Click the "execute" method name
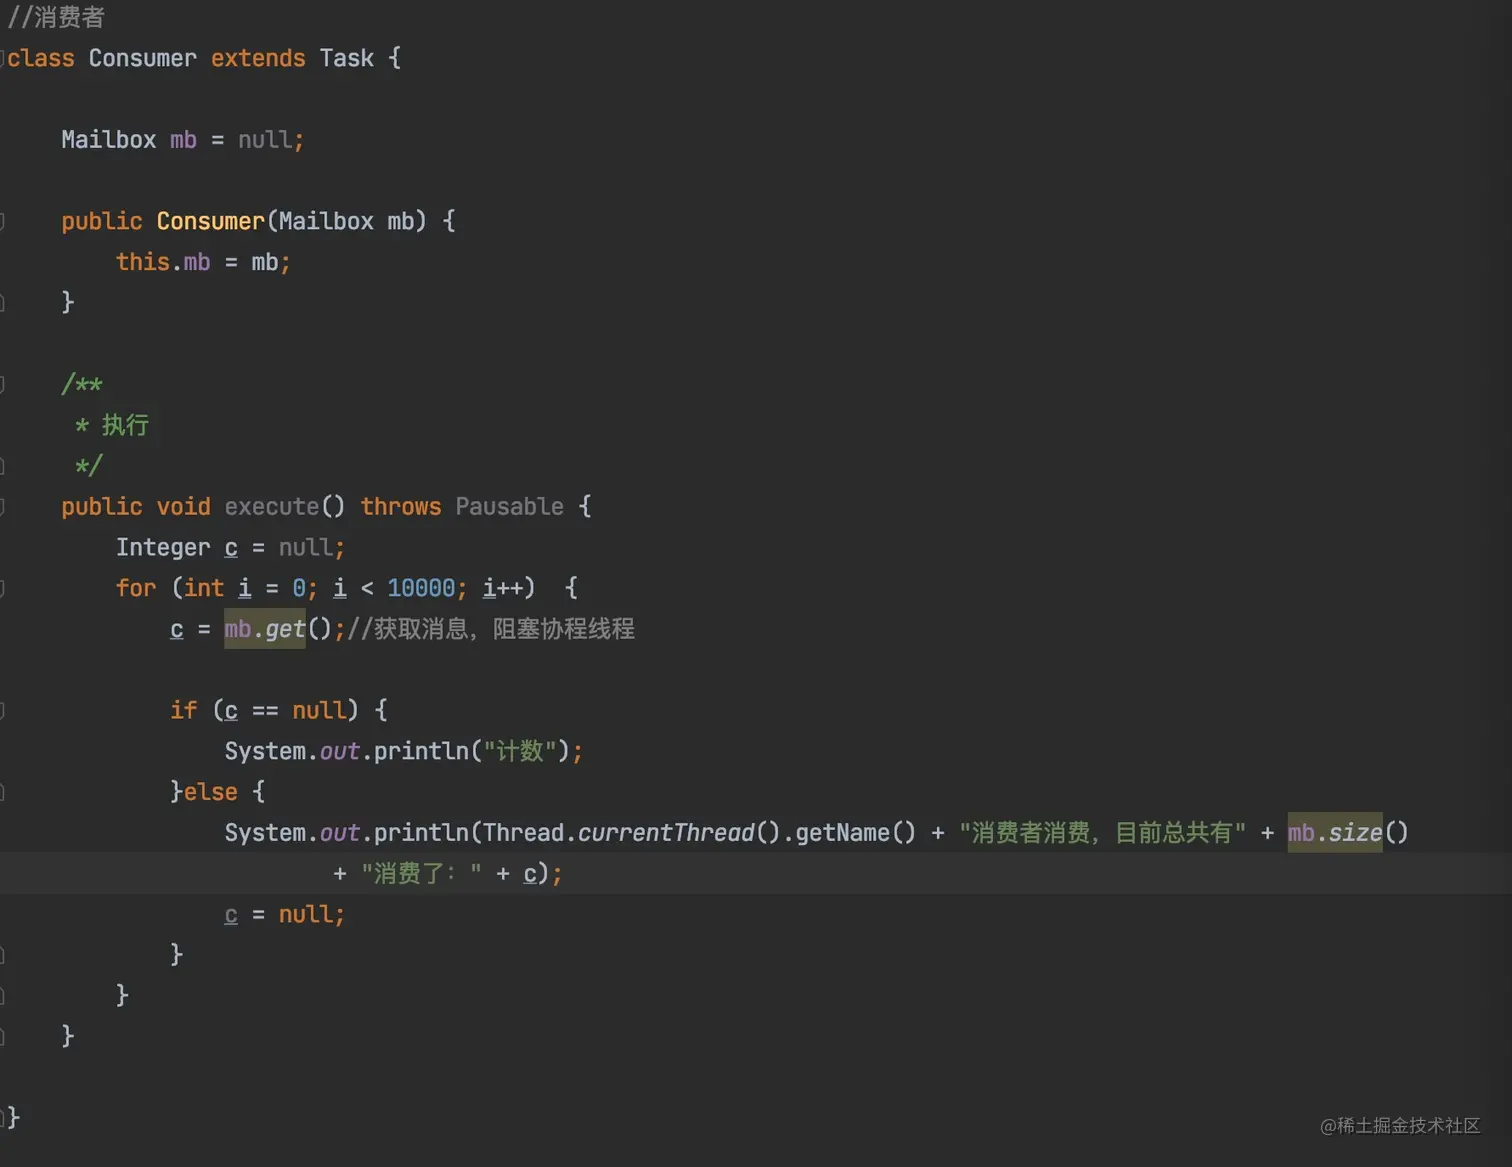 pyautogui.click(x=272, y=507)
